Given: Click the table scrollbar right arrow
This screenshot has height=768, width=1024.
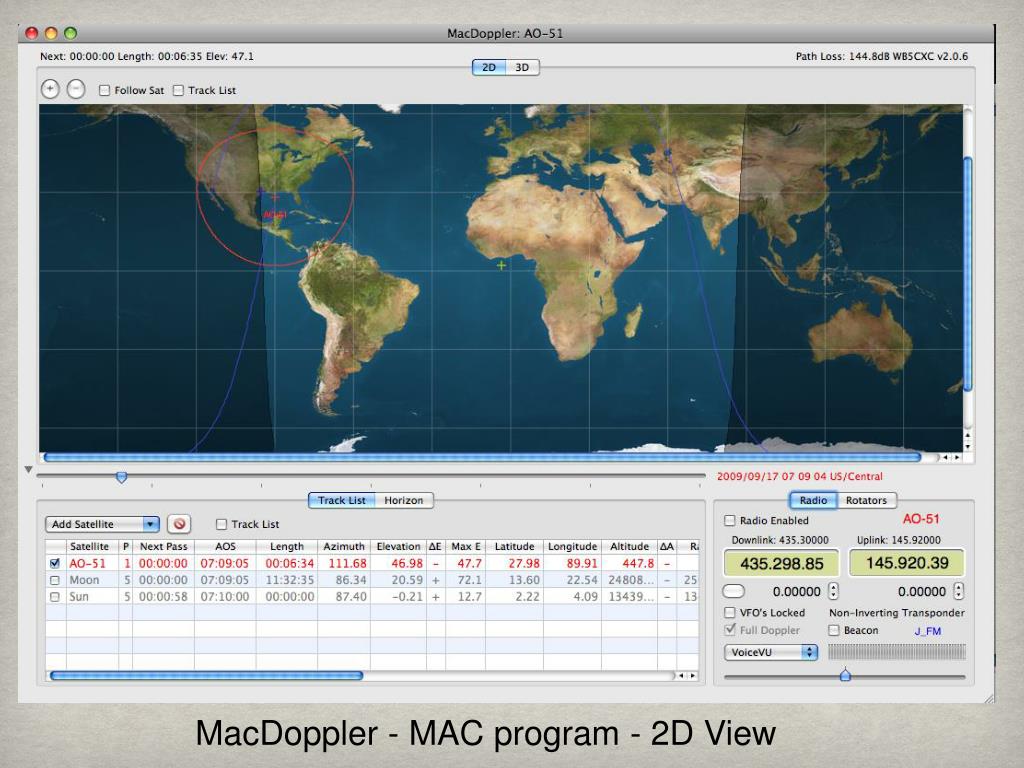Looking at the screenshot, I should (692, 676).
